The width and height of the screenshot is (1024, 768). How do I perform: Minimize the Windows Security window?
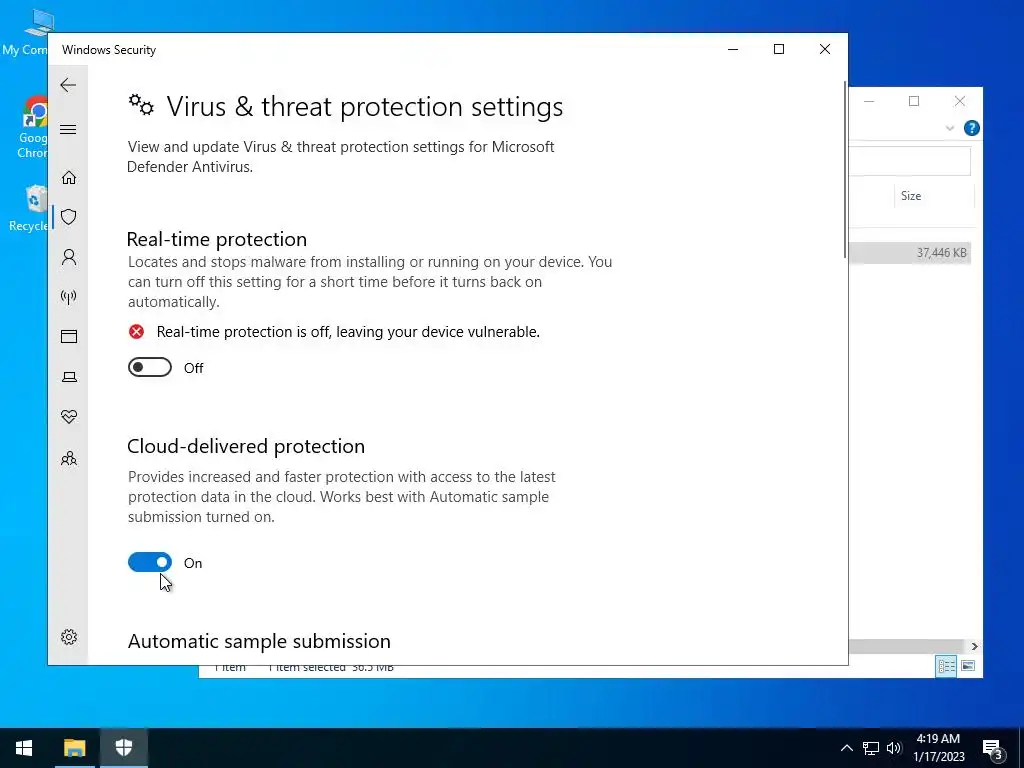(733, 49)
